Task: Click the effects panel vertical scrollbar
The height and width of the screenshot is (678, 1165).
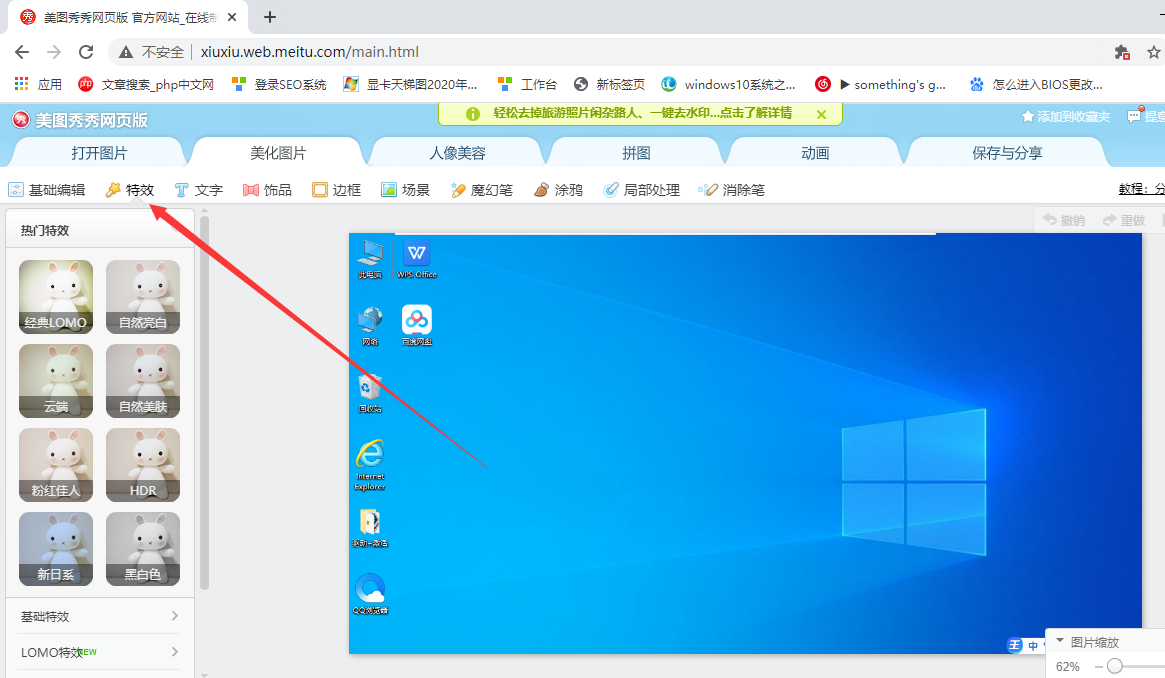Action: pos(204,402)
